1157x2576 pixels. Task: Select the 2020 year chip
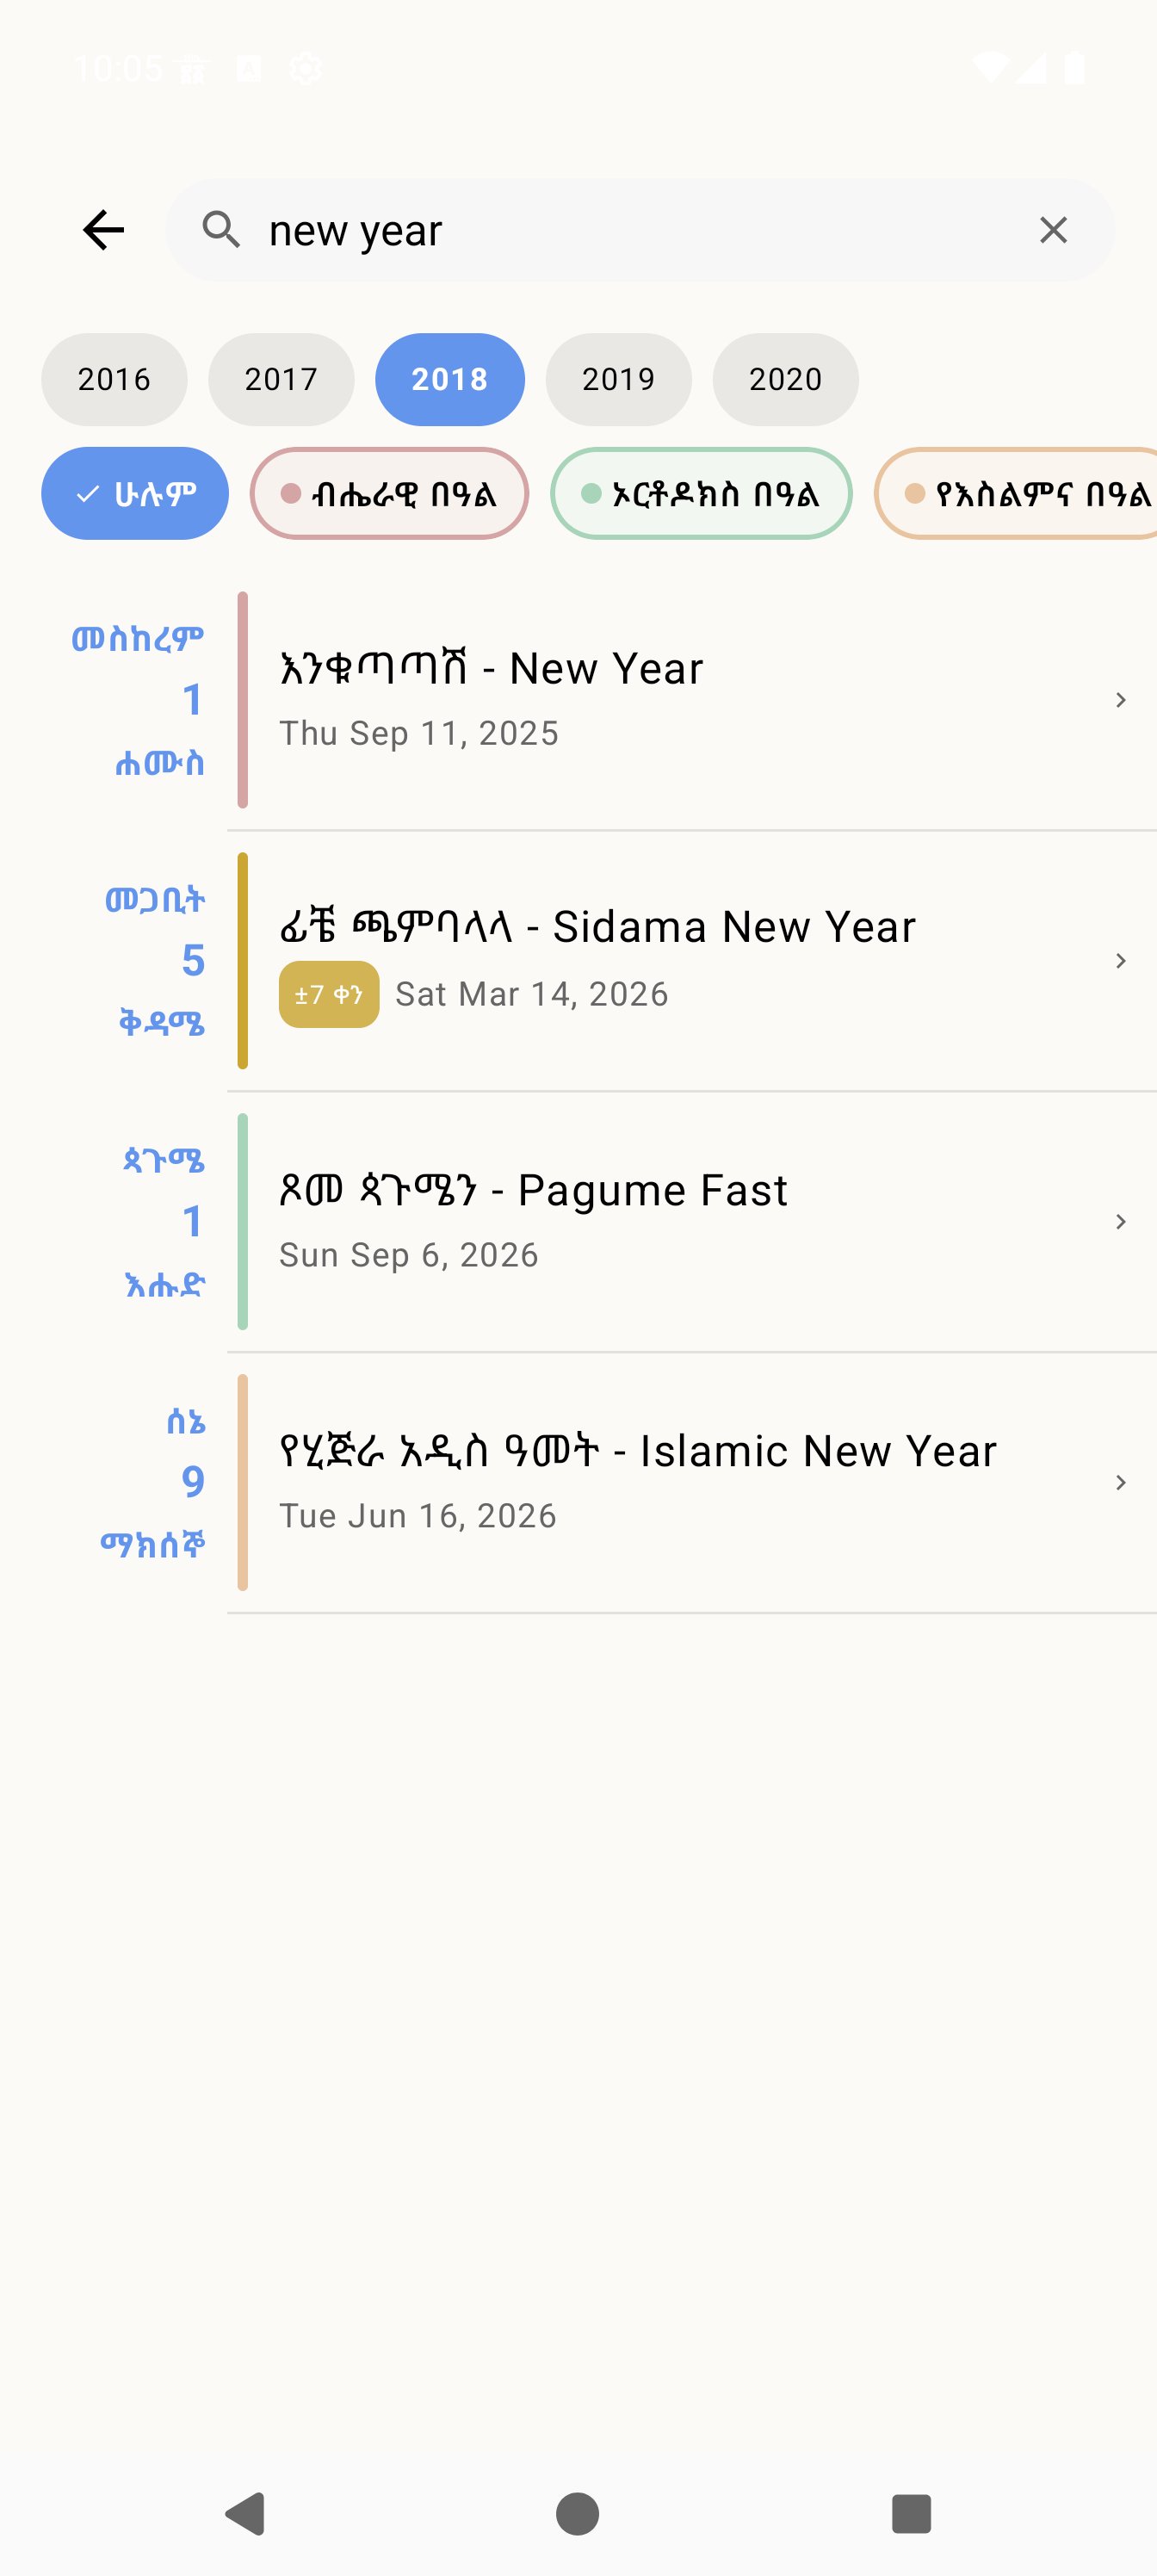785,379
